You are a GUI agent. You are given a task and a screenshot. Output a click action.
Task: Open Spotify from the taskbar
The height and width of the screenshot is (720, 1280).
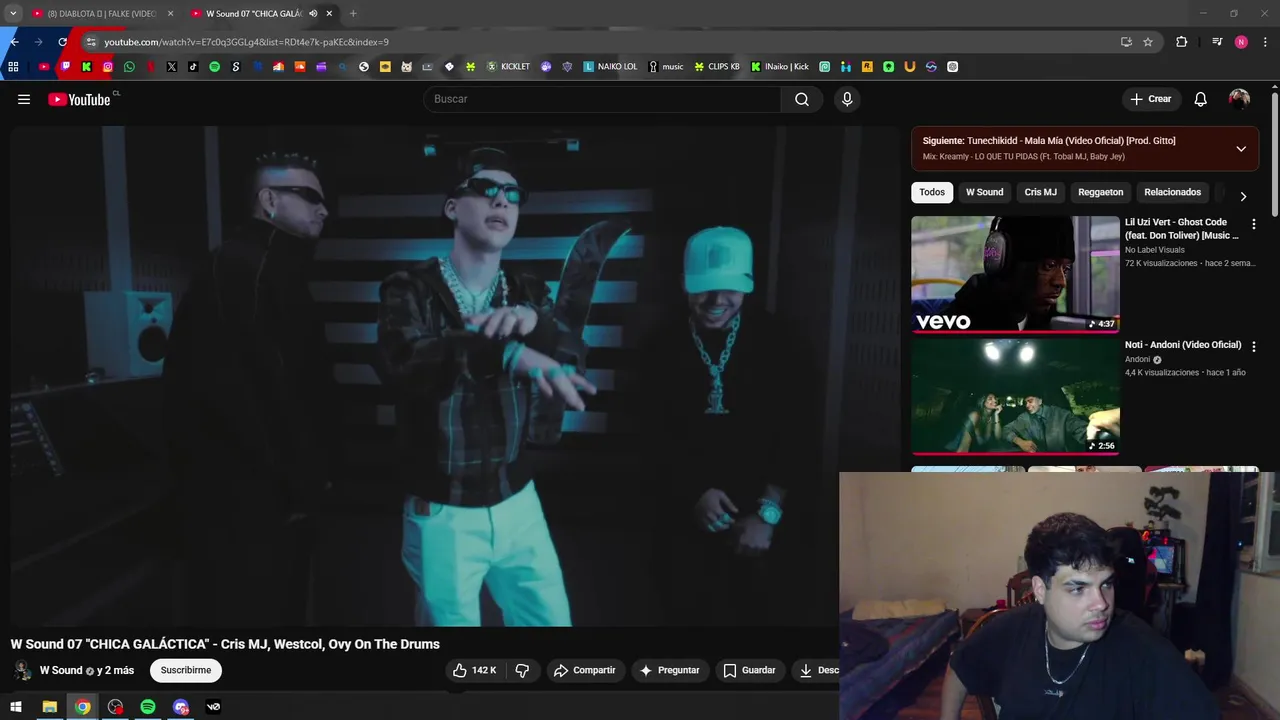pos(148,707)
